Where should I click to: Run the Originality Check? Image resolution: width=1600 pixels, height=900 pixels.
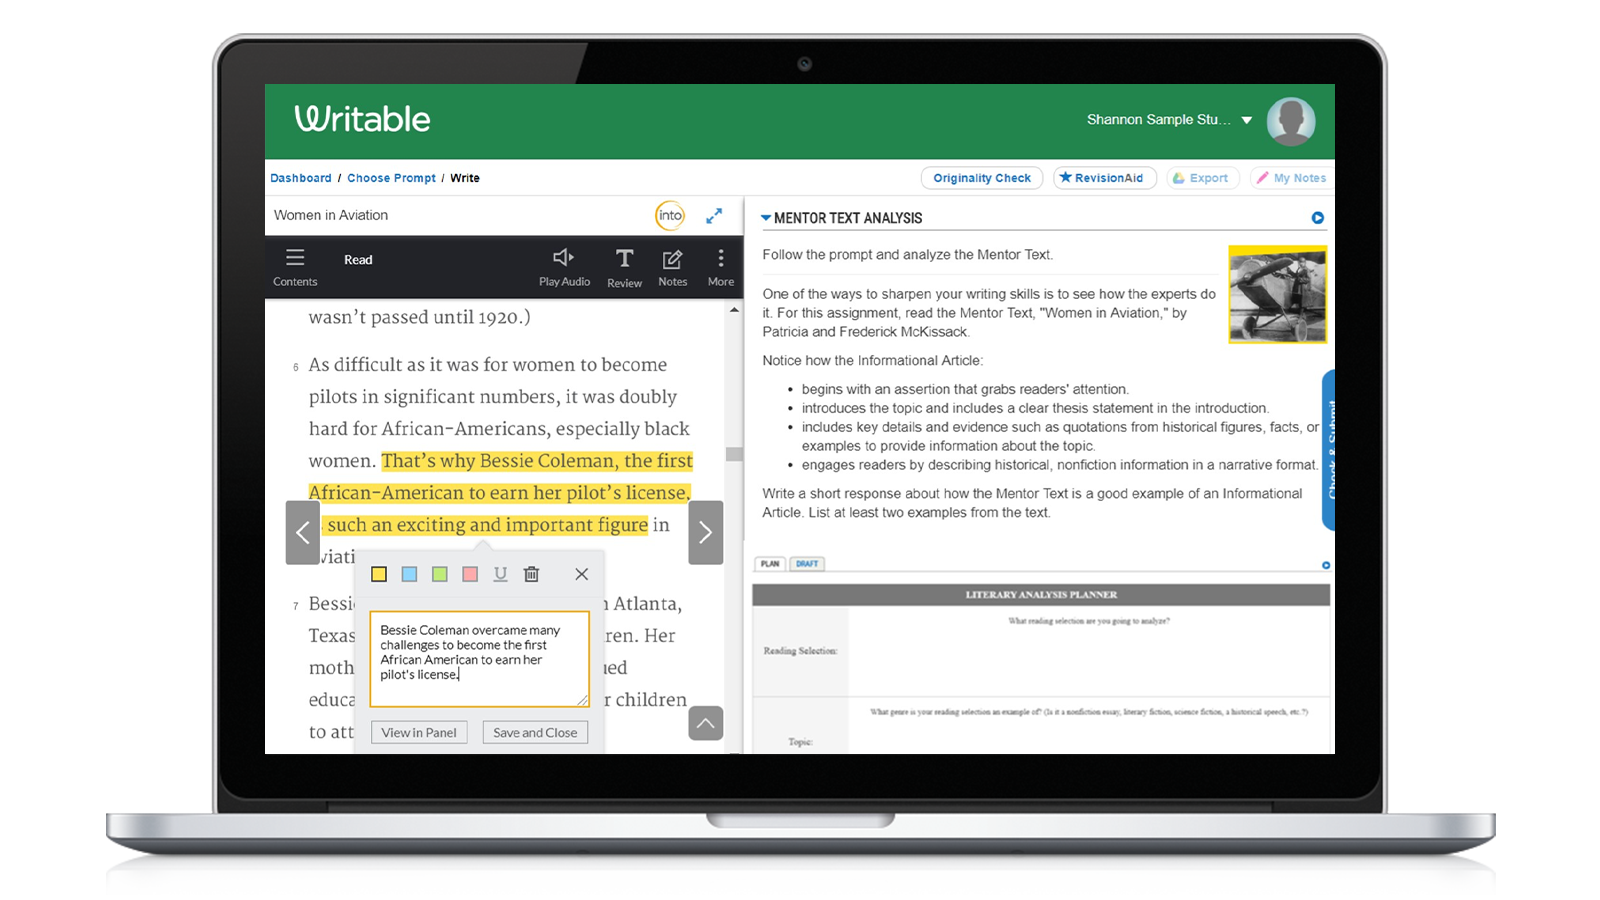click(x=981, y=177)
